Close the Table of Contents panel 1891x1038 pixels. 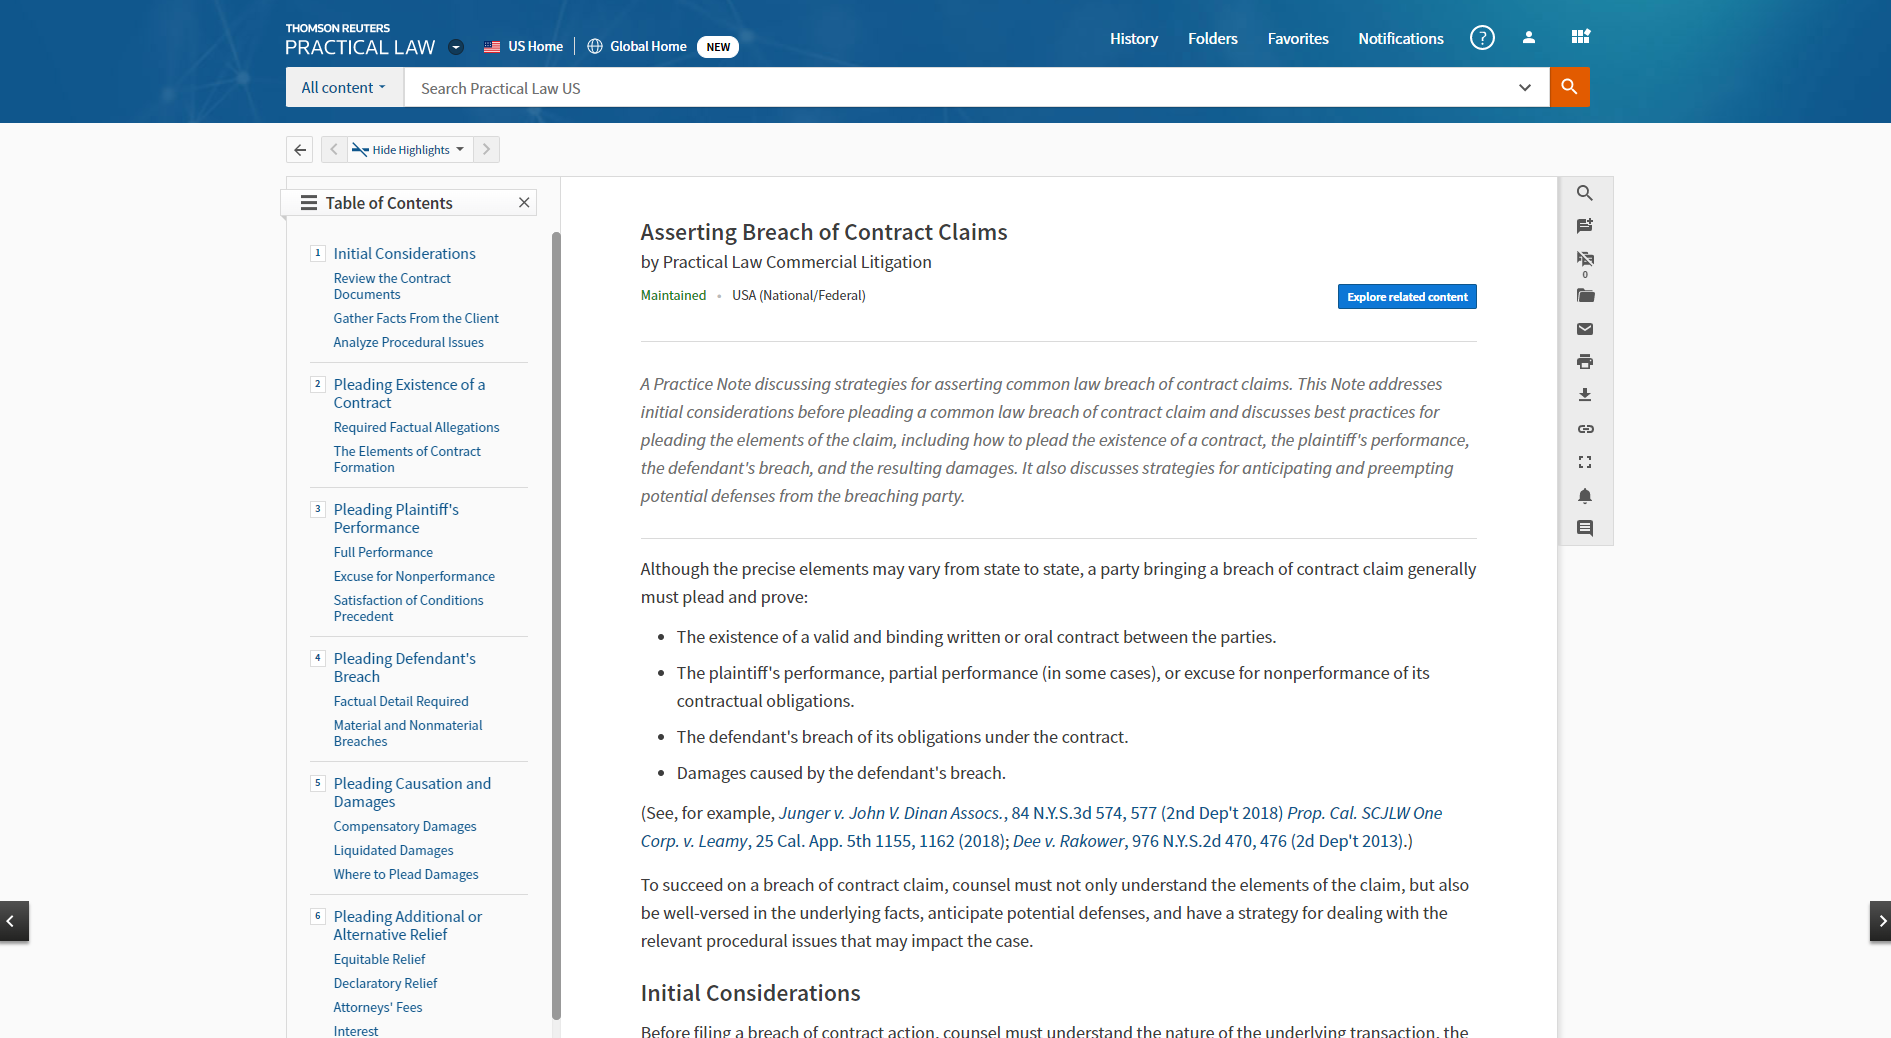(x=523, y=203)
